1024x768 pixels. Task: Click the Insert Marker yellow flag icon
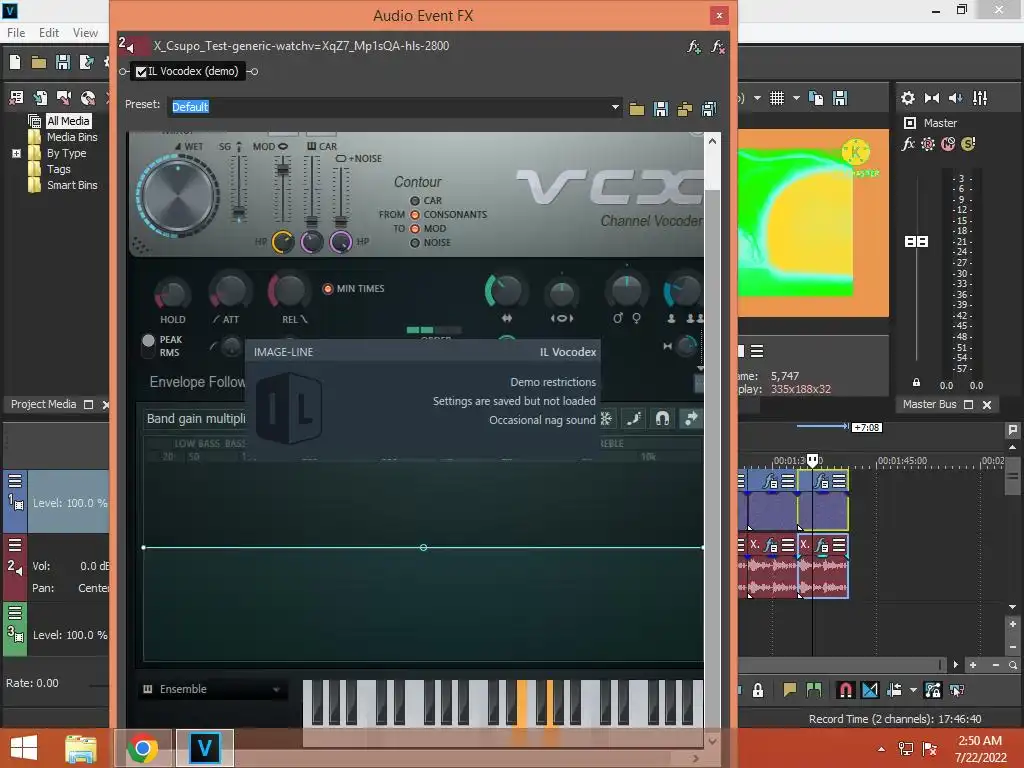[x=790, y=690]
